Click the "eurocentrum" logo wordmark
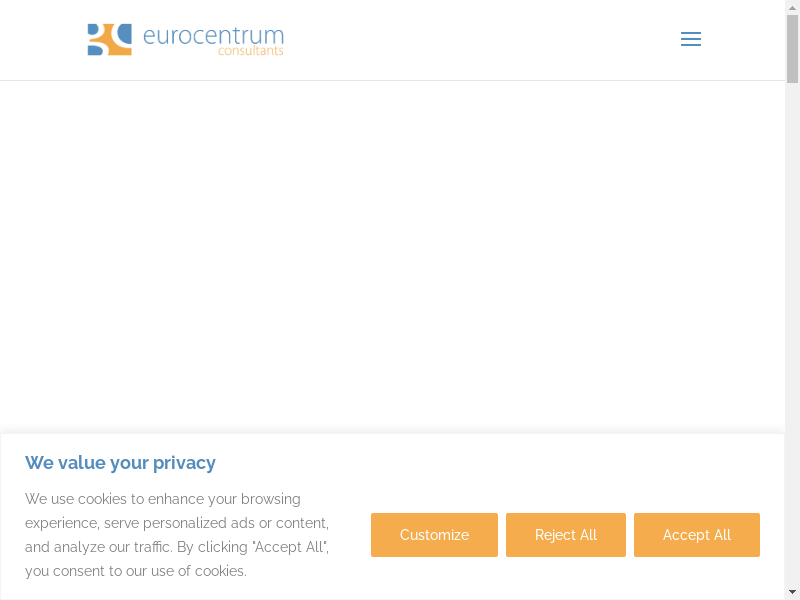The image size is (800, 600). pos(213,36)
